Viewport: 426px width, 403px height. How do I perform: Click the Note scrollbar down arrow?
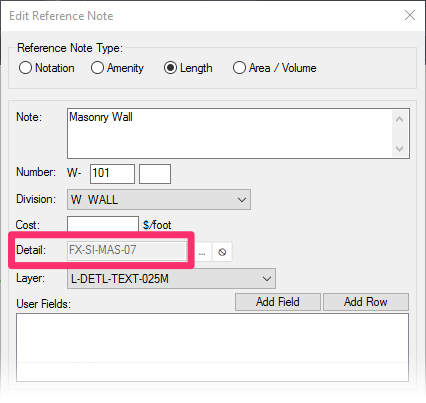400,148
